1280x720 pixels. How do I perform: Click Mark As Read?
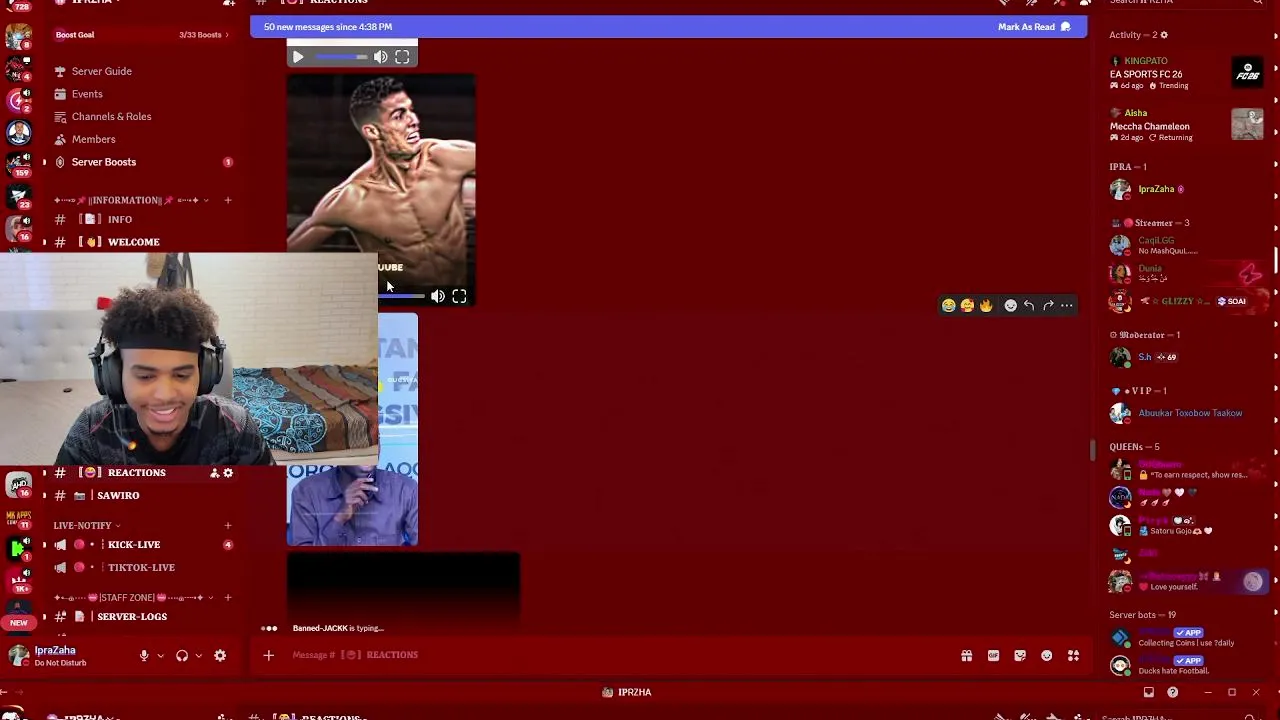pyautogui.click(x=1034, y=27)
